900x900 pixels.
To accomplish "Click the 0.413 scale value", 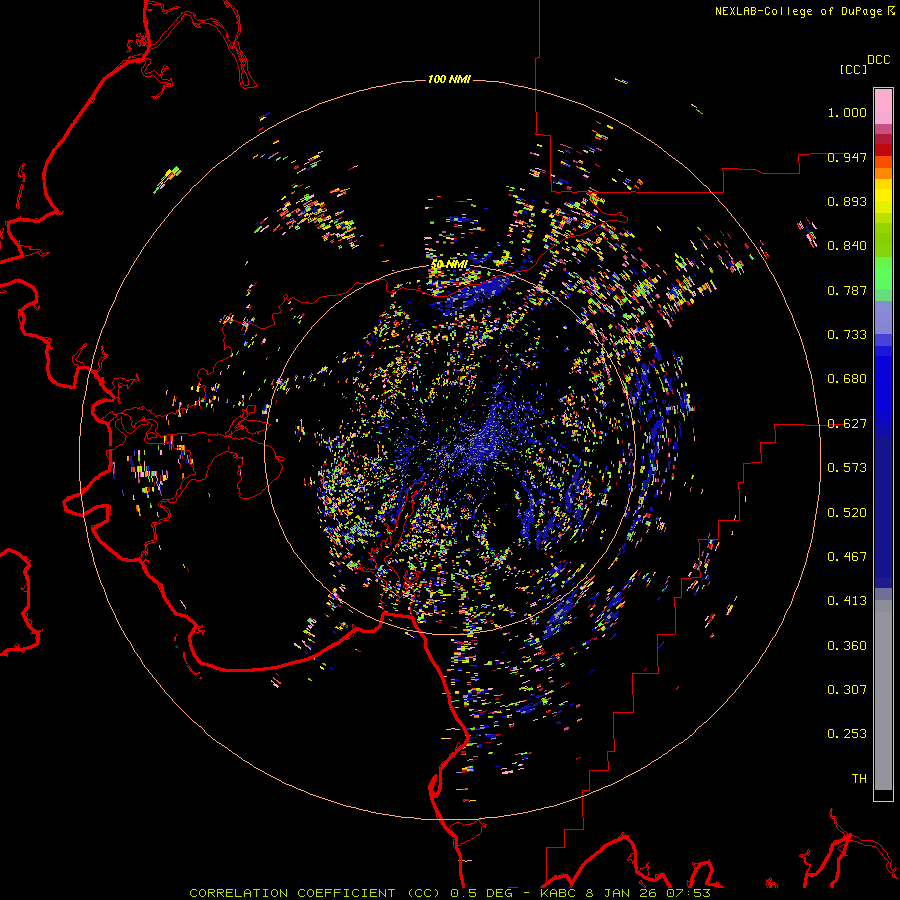I will pos(847,601).
